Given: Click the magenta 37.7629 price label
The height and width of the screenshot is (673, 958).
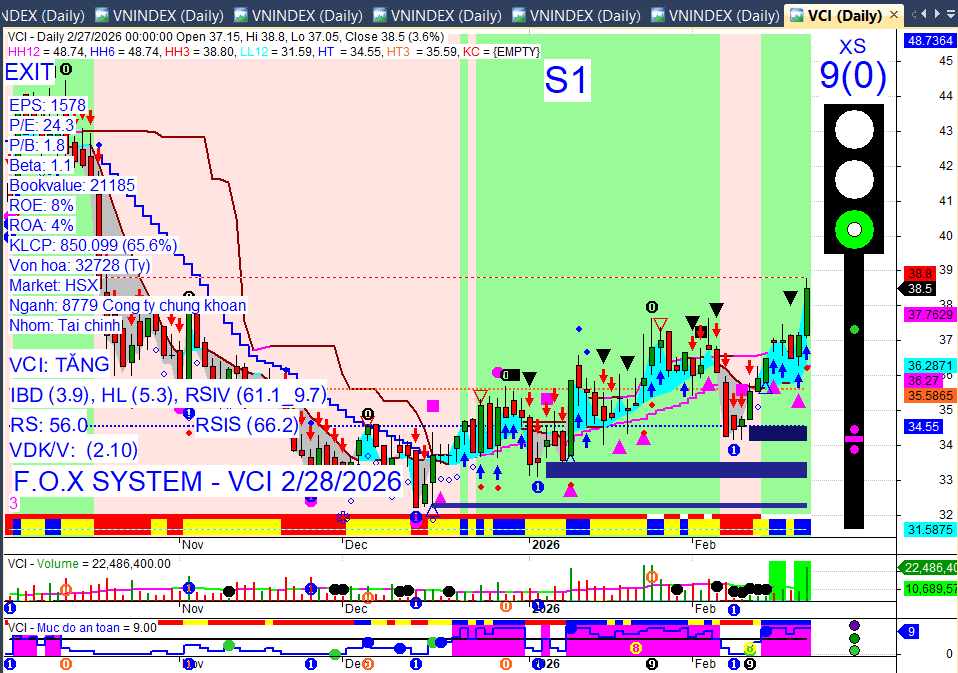Looking at the screenshot, I should [930, 315].
